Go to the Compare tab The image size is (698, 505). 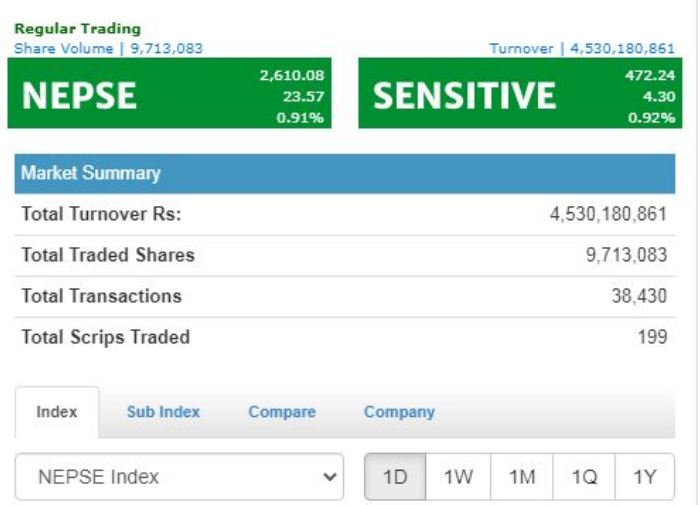click(x=282, y=412)
